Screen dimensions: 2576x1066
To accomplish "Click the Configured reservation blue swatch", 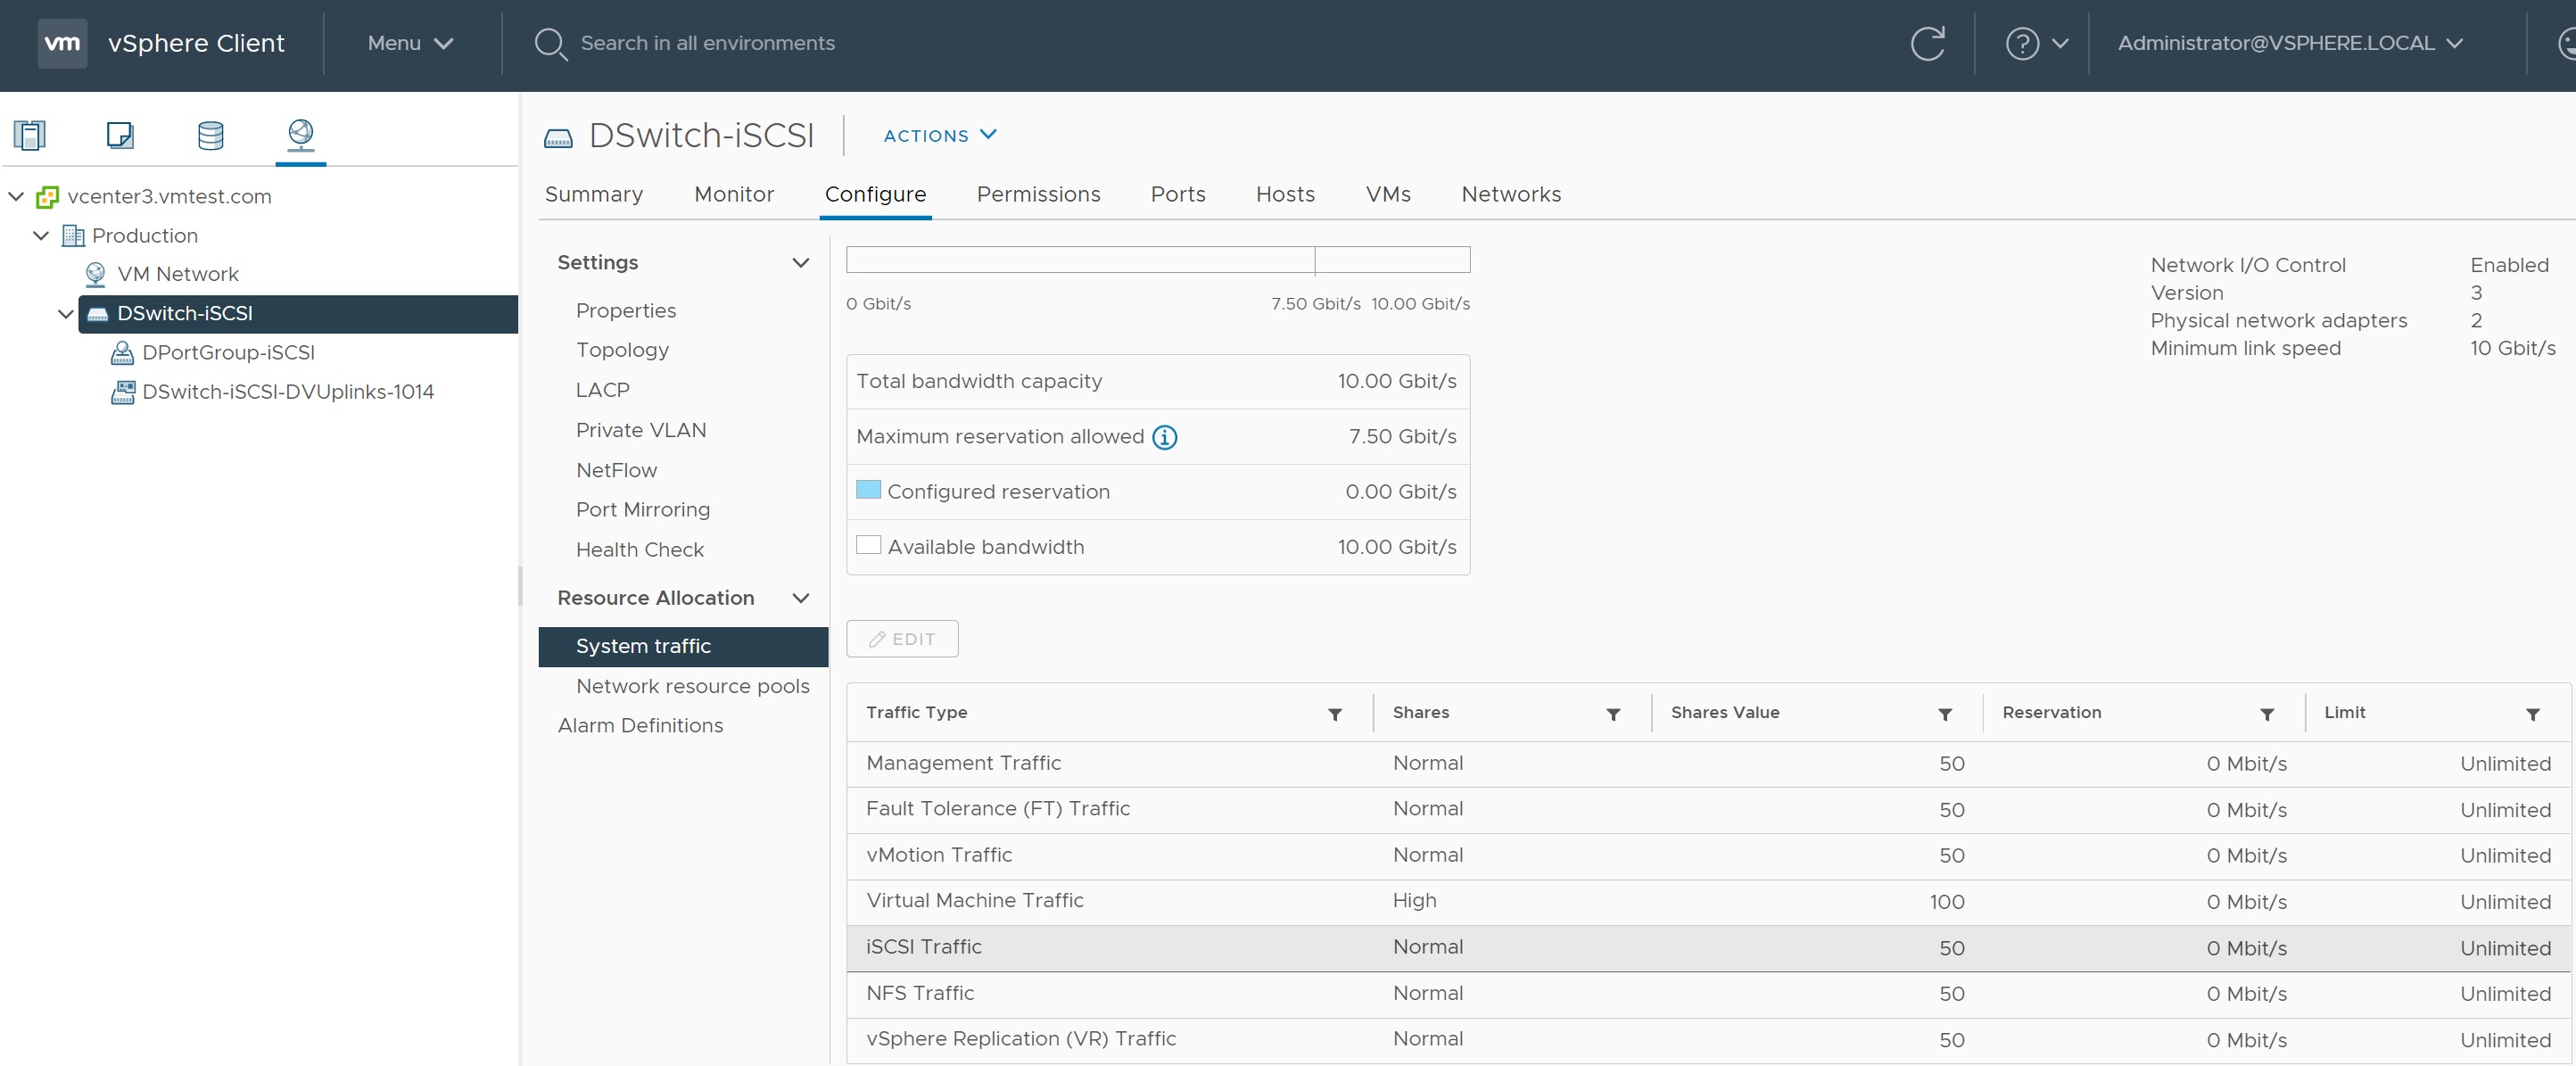I will [x=868, y=490].
